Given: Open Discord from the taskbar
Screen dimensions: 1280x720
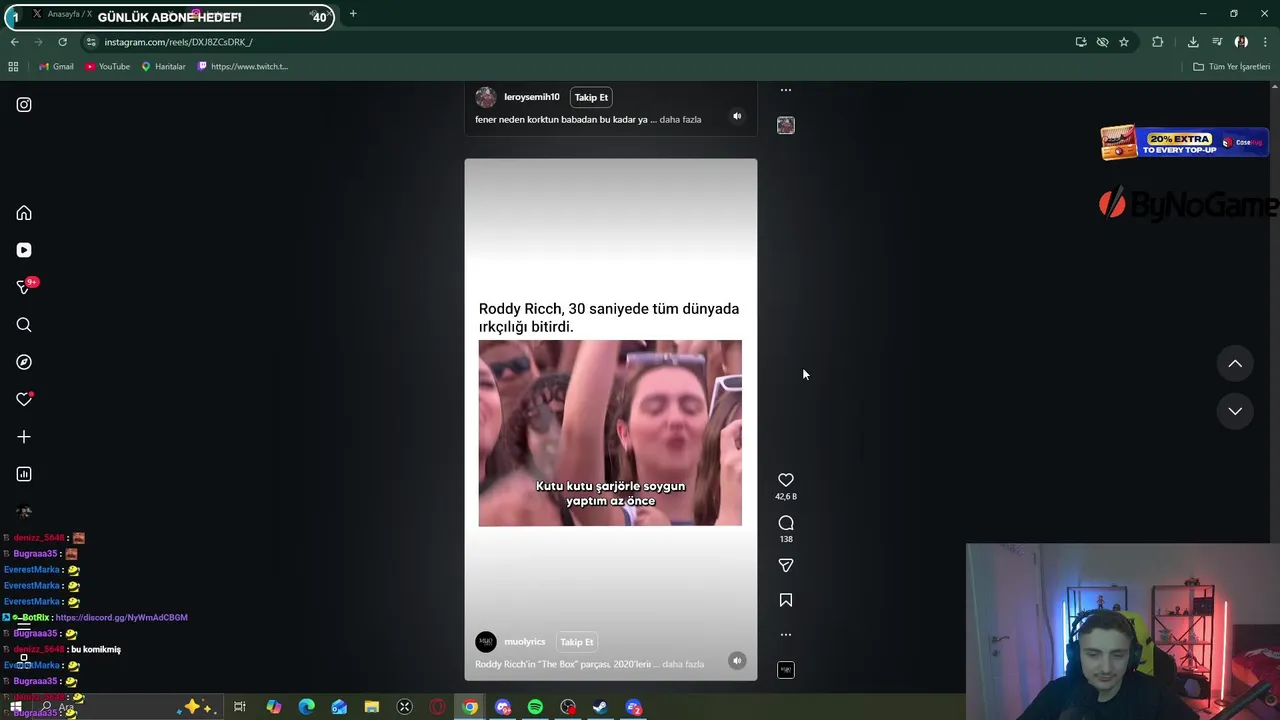Looking at the screenshot, I should pyautogui.click(x=503, y=707).
